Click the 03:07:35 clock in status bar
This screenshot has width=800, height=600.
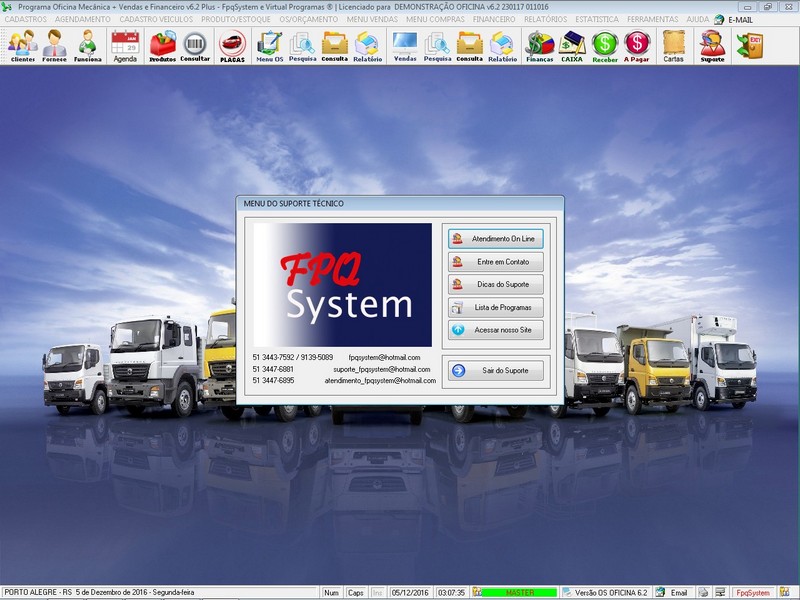(x=452, y=593)
